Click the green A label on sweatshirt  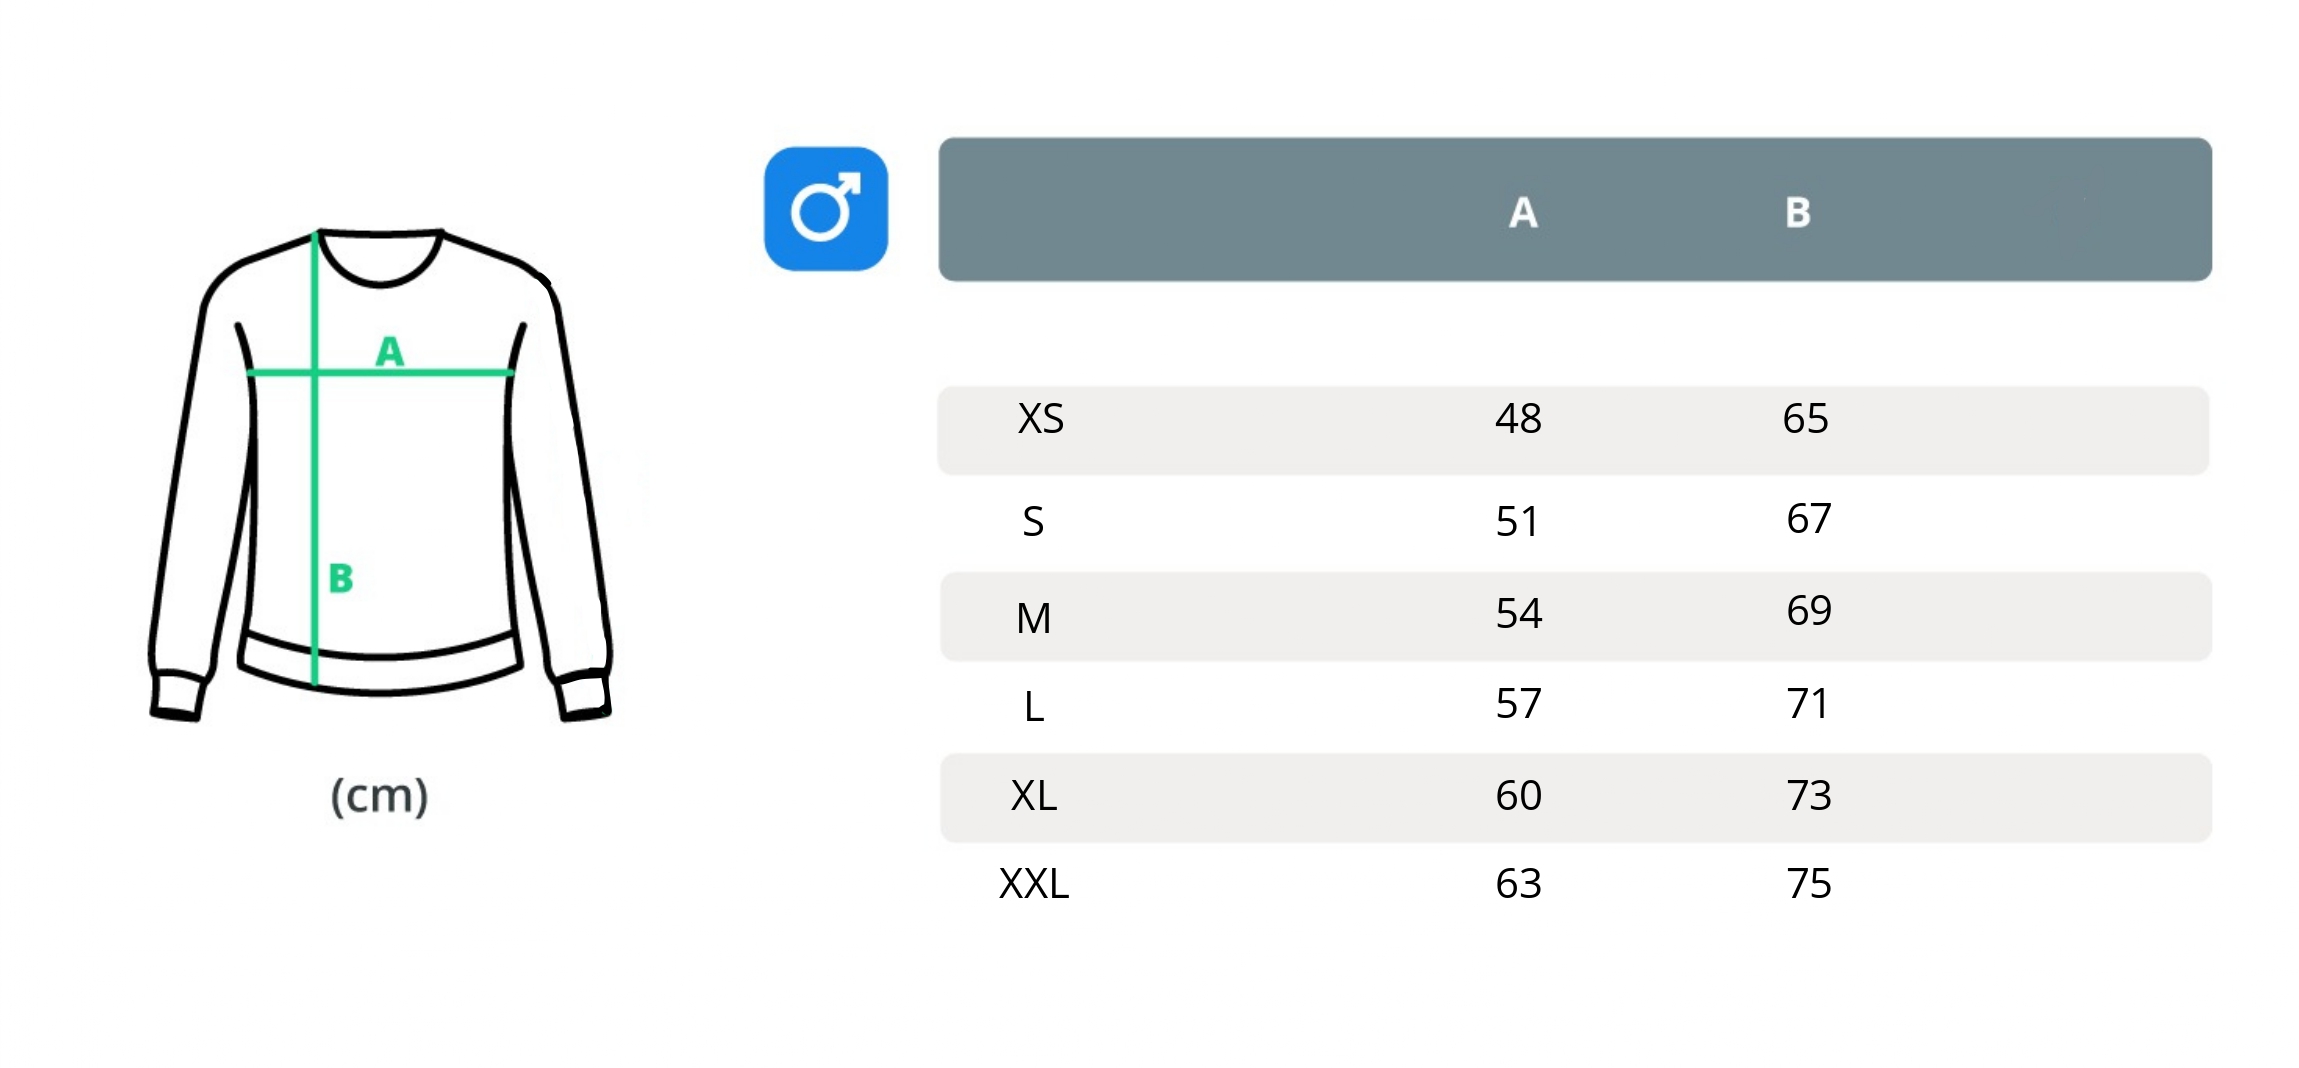tap(390, 351)
